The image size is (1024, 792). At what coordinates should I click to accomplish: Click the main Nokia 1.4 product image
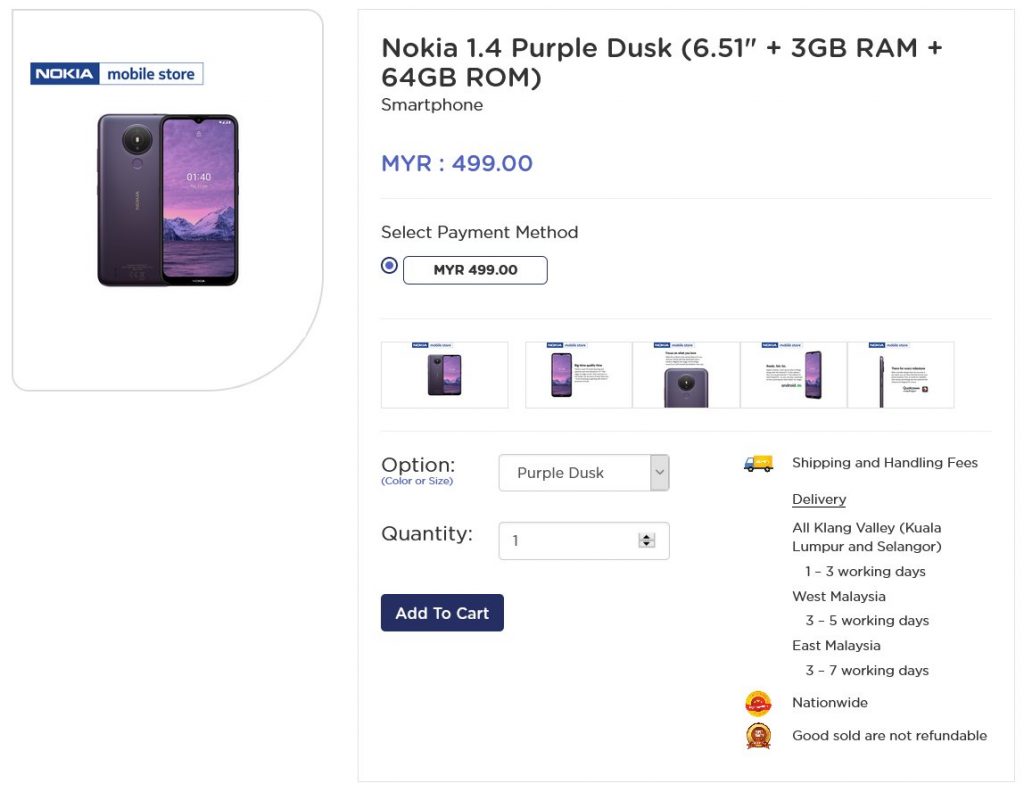(x=168, y=200)
